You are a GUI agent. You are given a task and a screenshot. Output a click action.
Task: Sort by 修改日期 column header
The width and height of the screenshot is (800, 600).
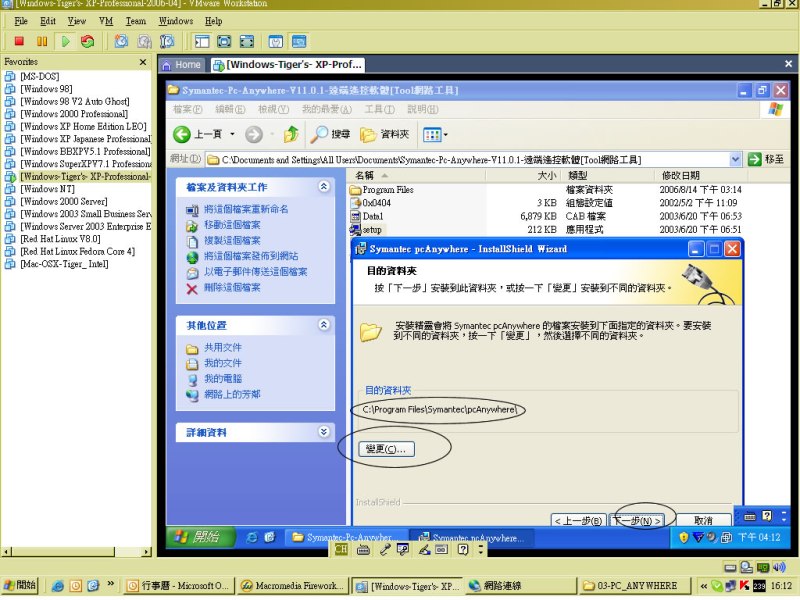point(701,176)
